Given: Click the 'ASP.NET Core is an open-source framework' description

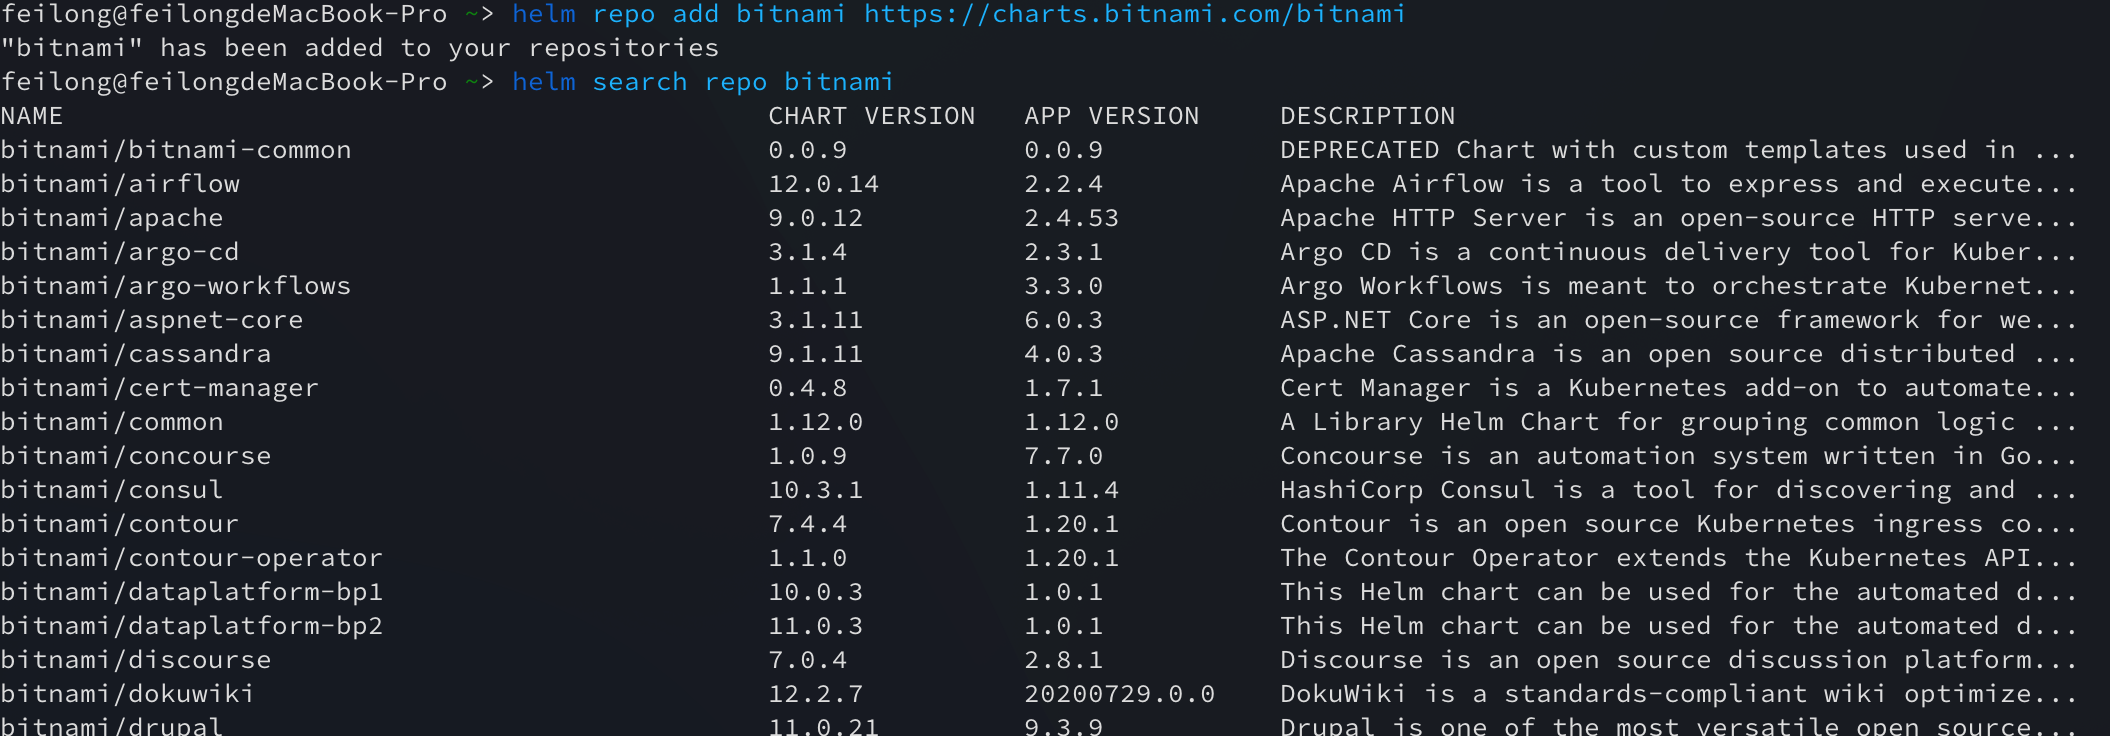Looking at the screenshot, I should [1680, 320].
